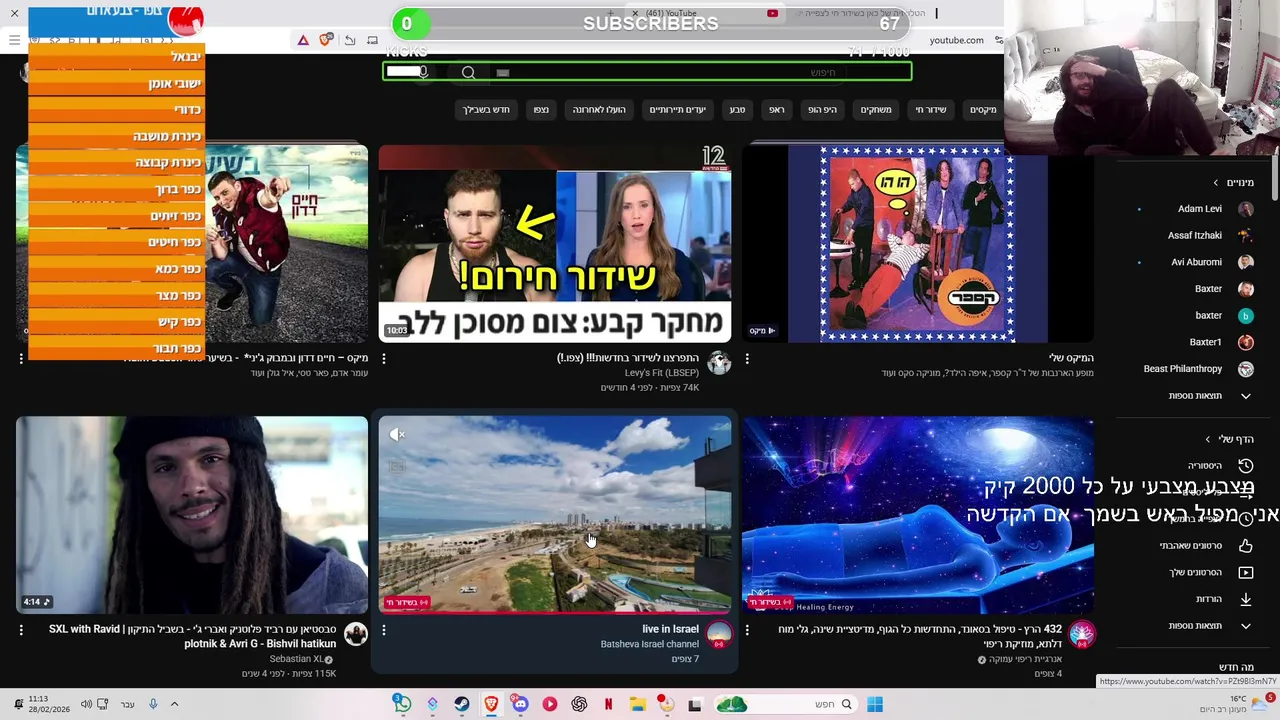This screenshot has height=720, width=1280.
Task: Open Netflix from the taskbar
Action: (x=608, y=704)
